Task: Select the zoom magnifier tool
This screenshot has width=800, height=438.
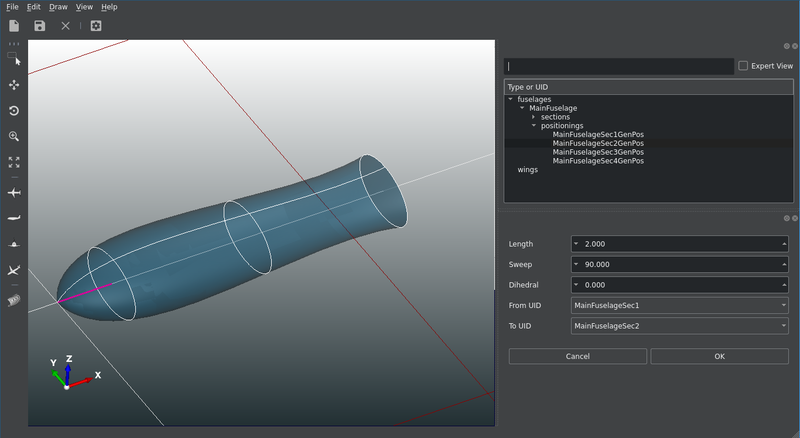Action: tap(14, 136)
